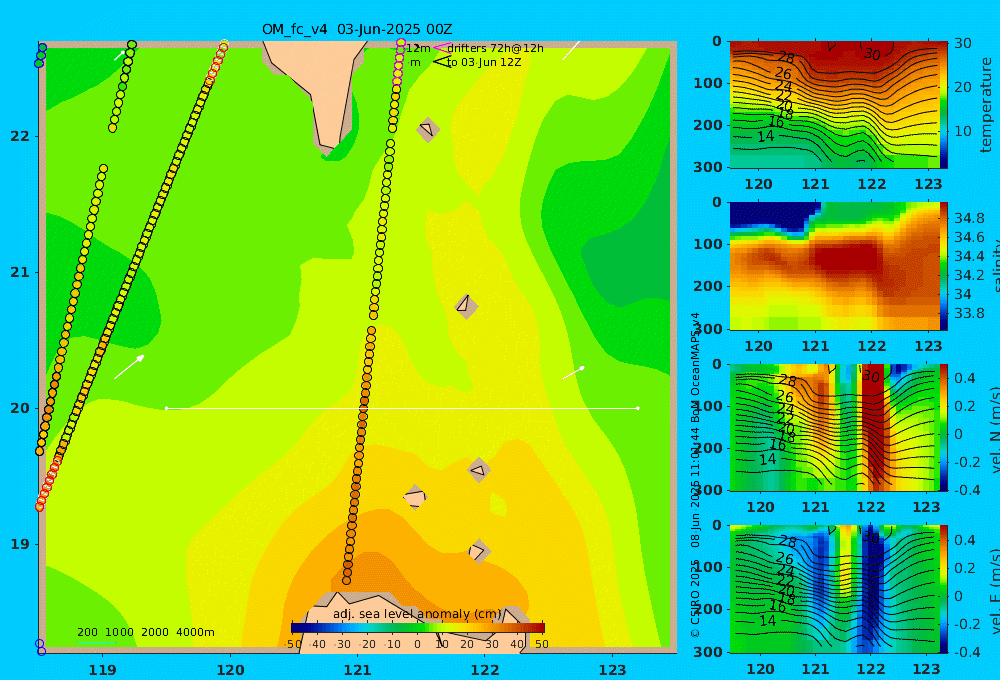
Task: Click the title "OM_fc_v4 03-Jun-2025 00Z"
Action: pyautogui.click(x=357, y=29)
